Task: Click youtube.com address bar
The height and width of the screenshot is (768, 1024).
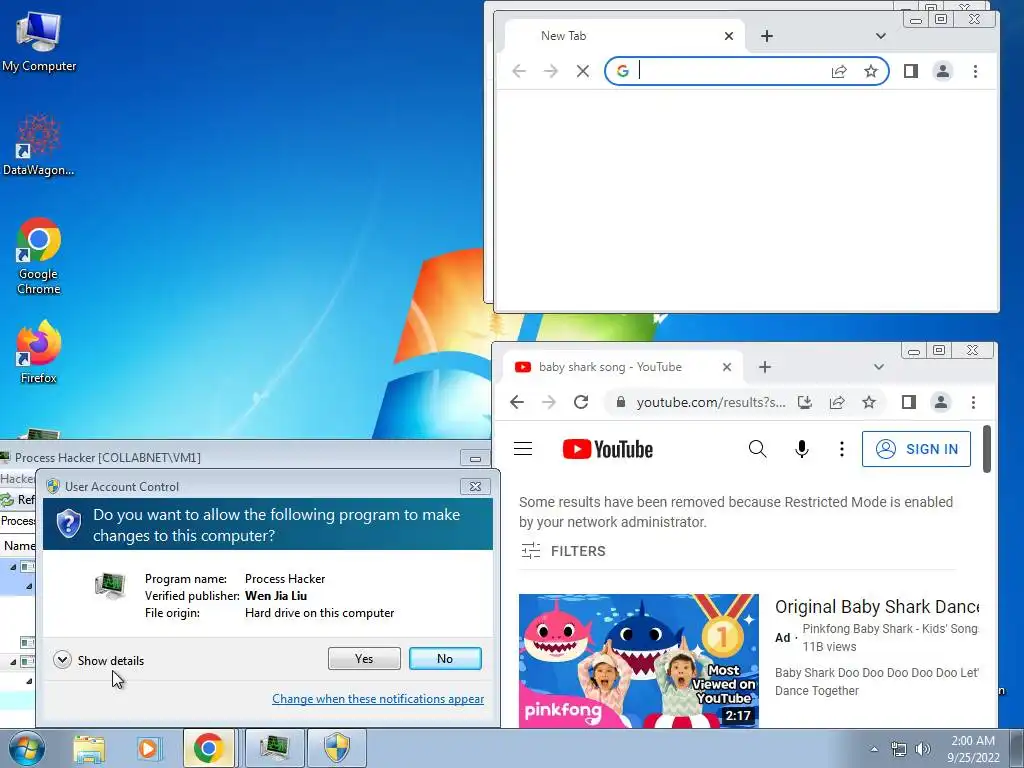Action: coord(711,402)
